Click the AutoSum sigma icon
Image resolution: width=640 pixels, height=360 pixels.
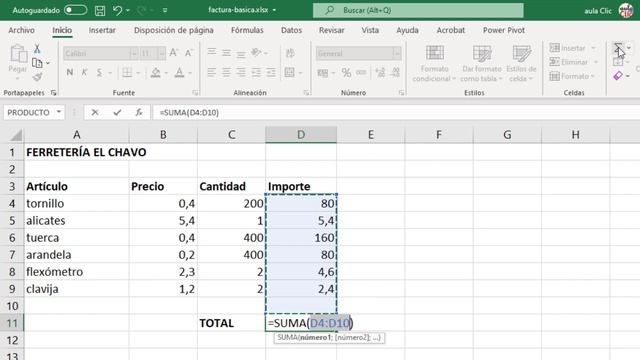618,48
